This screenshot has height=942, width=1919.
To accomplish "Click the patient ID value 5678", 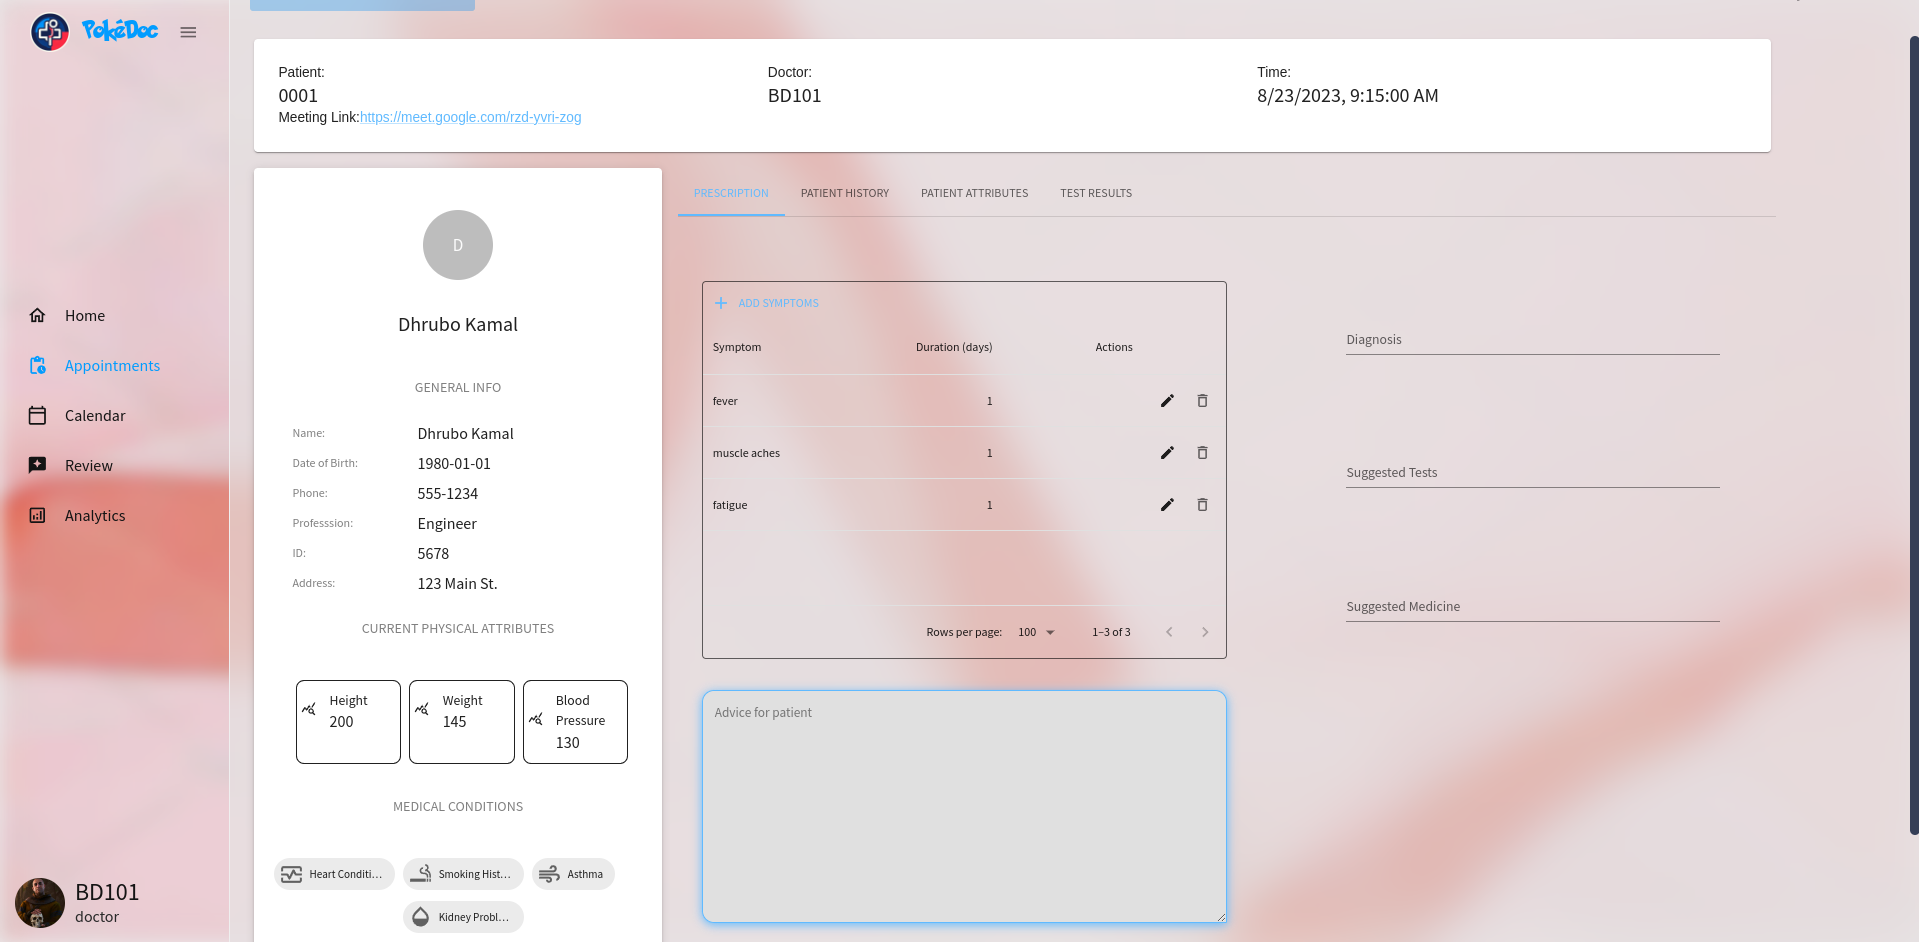I will coord(433,554).
